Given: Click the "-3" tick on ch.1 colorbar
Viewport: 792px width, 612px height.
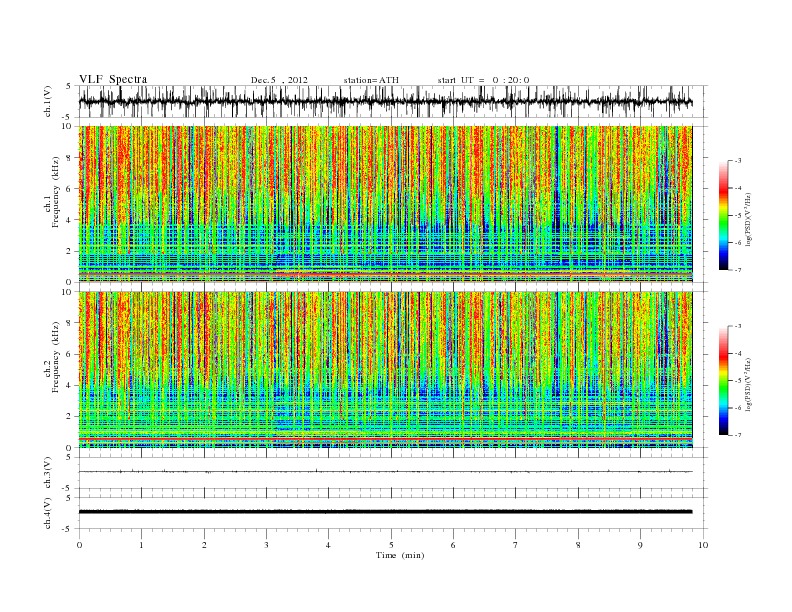Looking at the screenshot, I should [738, 161].
